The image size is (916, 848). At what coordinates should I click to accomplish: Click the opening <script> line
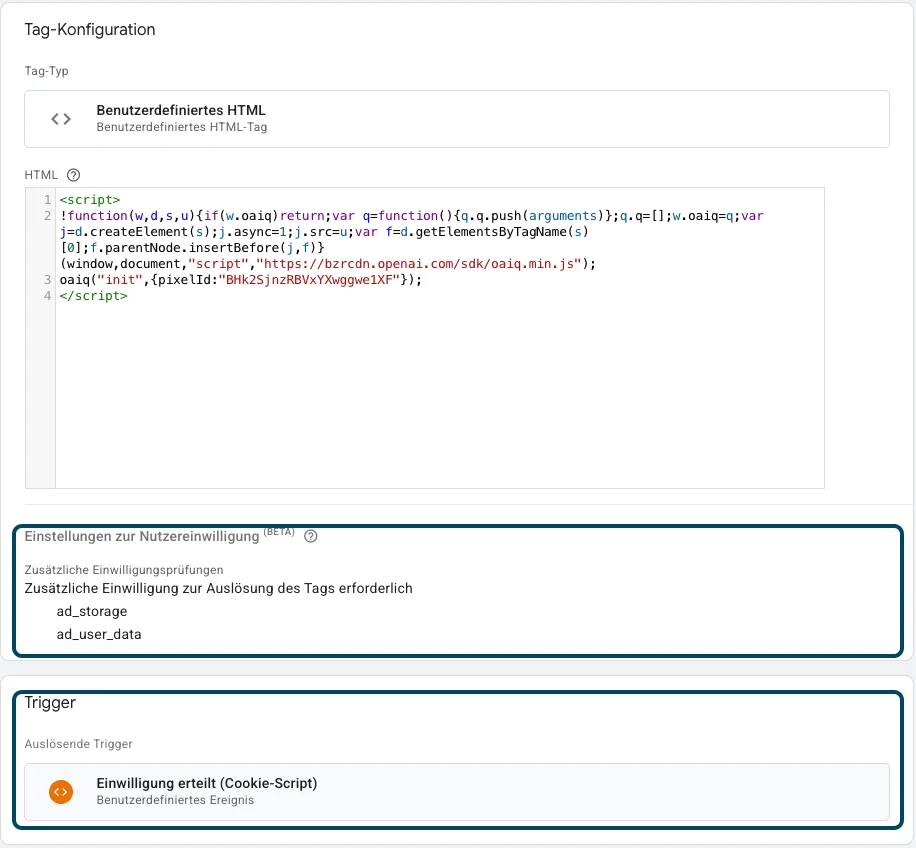pos(89,200)
